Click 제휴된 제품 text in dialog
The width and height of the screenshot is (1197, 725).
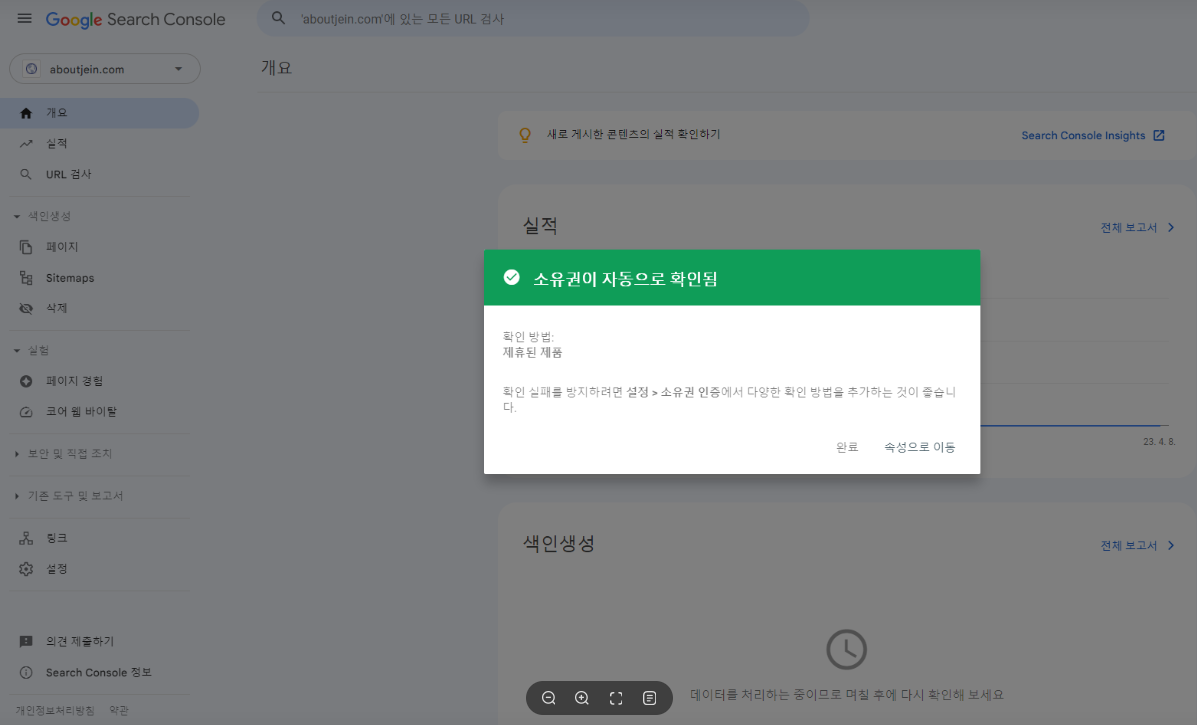click(x=533, y=353)
